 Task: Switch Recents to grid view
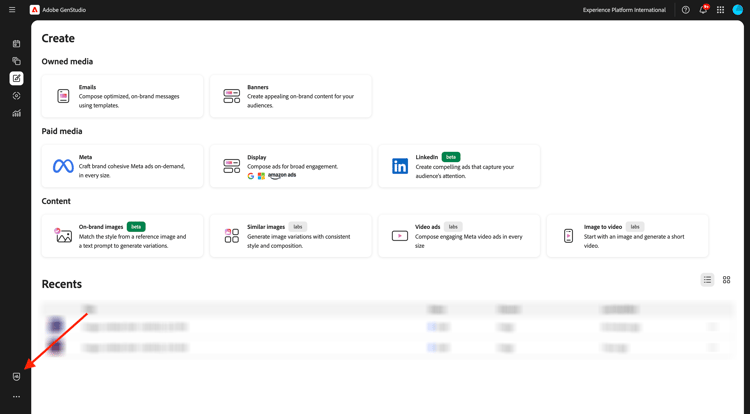point(727,280)
